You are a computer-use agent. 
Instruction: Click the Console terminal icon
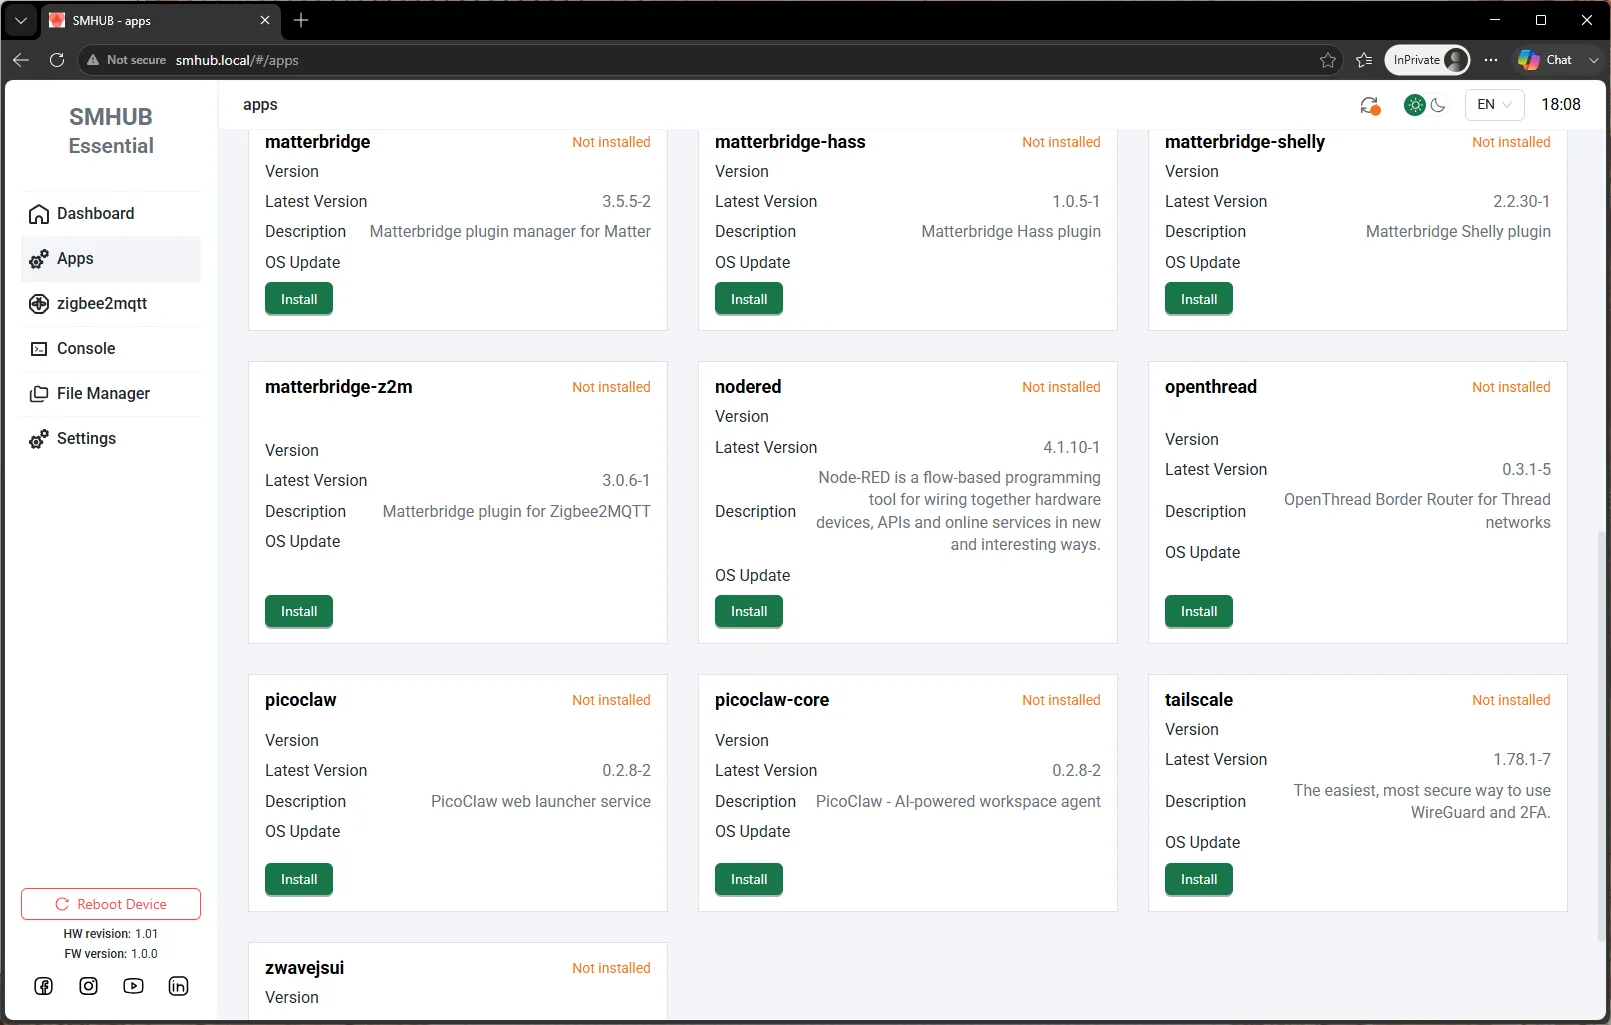click(x=39, y=349)
